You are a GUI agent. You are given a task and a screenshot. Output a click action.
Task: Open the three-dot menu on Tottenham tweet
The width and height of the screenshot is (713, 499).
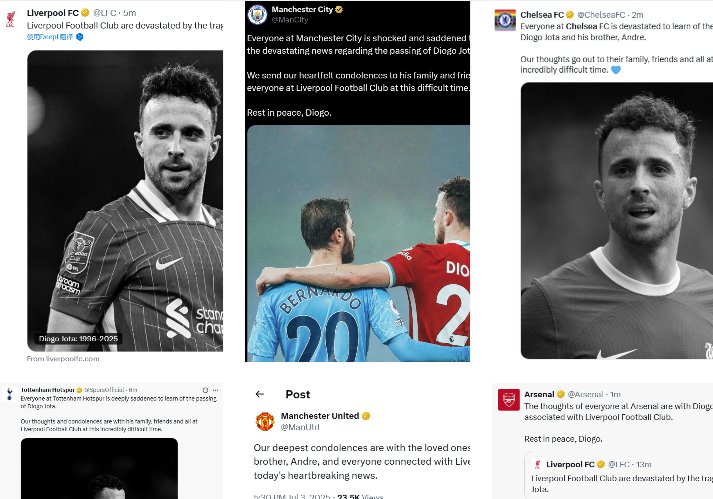click(215, 390)
